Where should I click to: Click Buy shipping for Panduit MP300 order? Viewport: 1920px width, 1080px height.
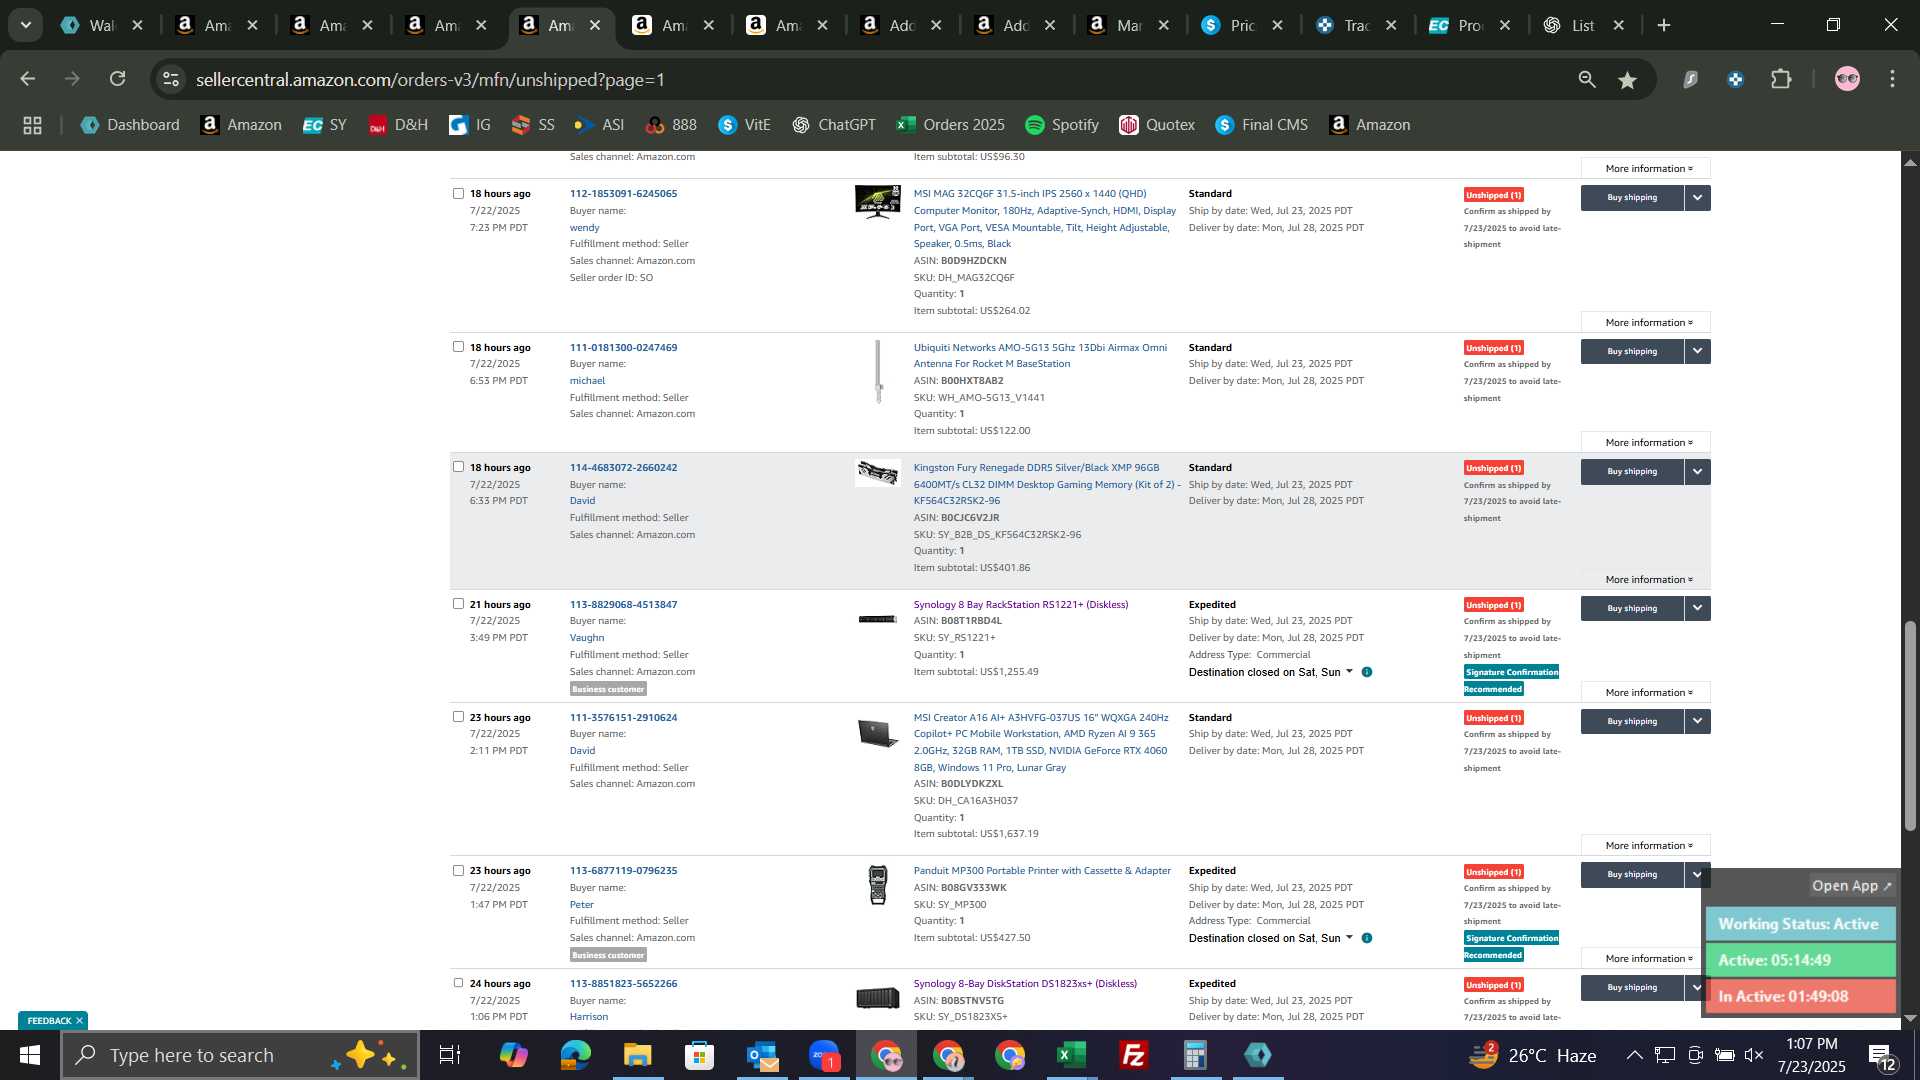[x=1632, y=875]
